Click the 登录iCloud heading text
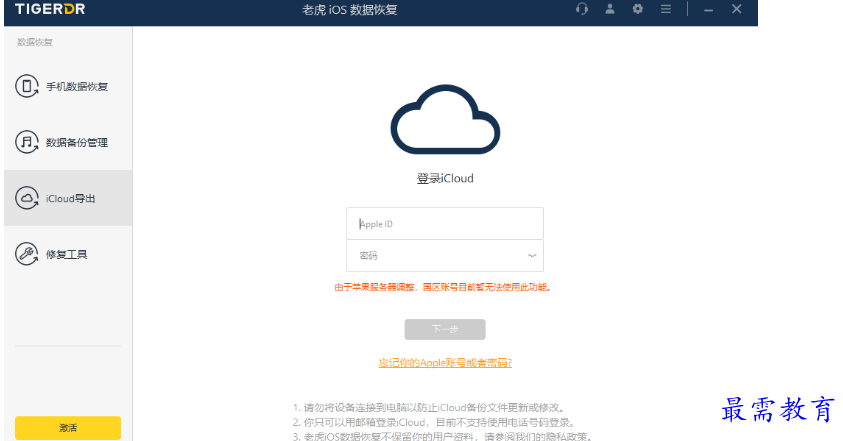This screenshot has height=441, width=843. point(445,179)
